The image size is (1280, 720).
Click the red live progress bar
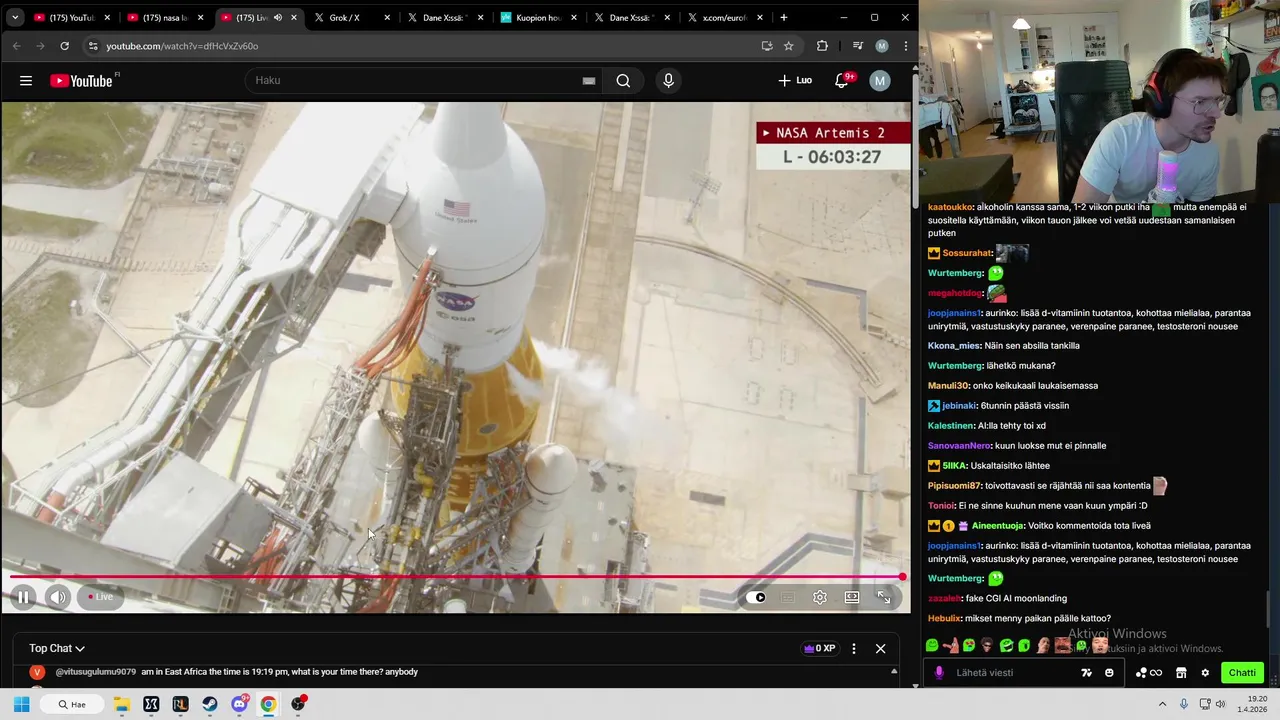coord(455,577)
